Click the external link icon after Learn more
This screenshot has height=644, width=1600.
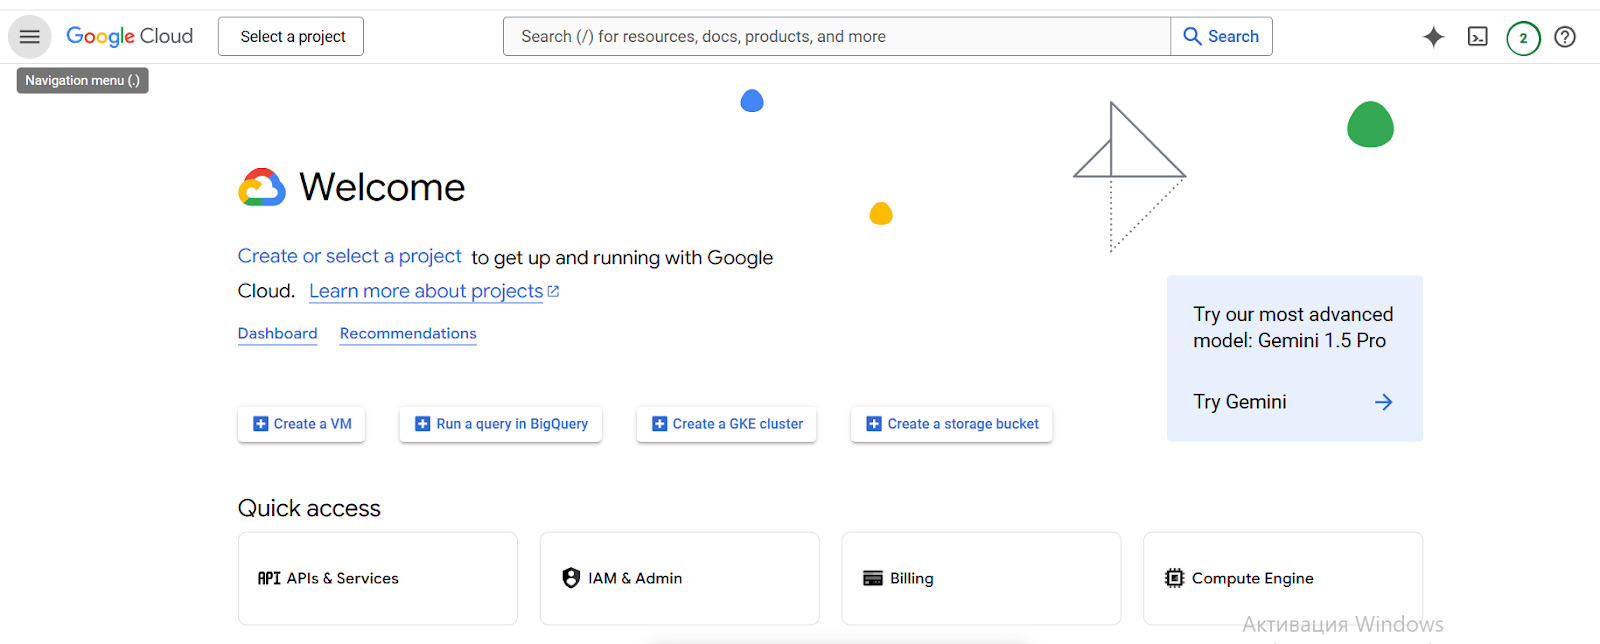click(x=554, y=291)
